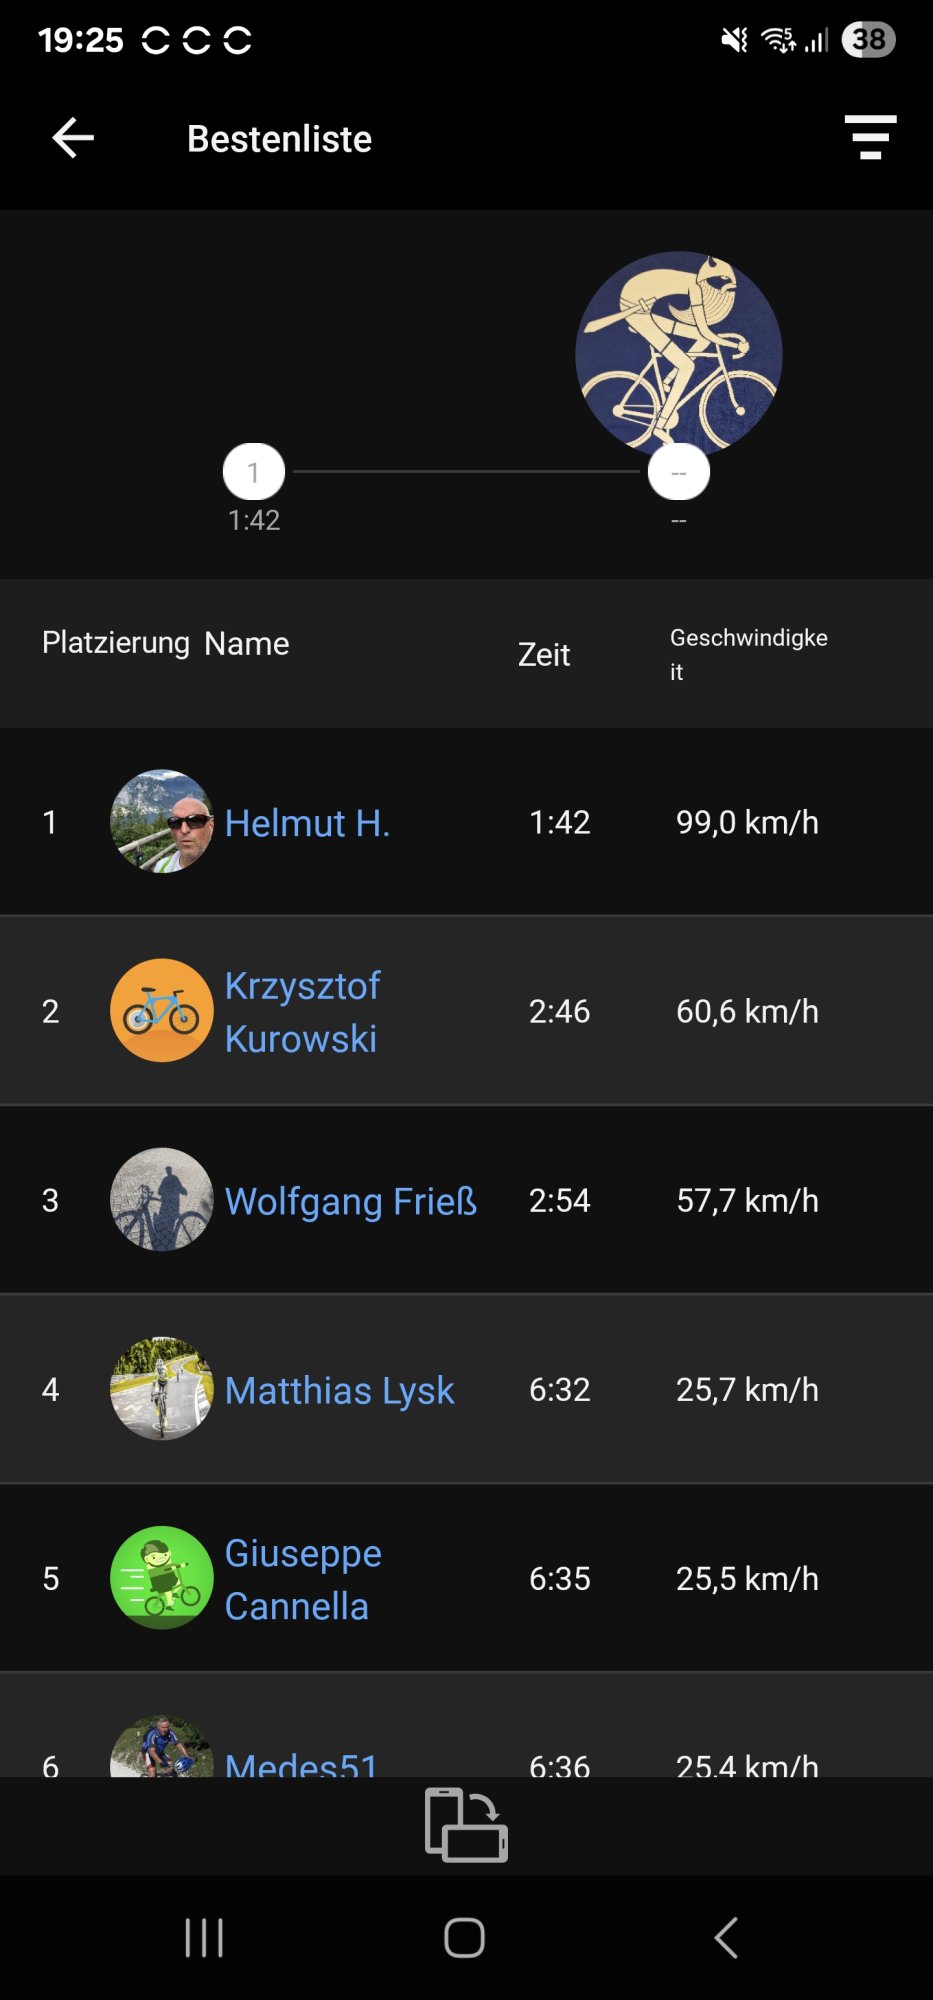
Task: Open Medes51 profile link
Action: [x=301, y=1764]
